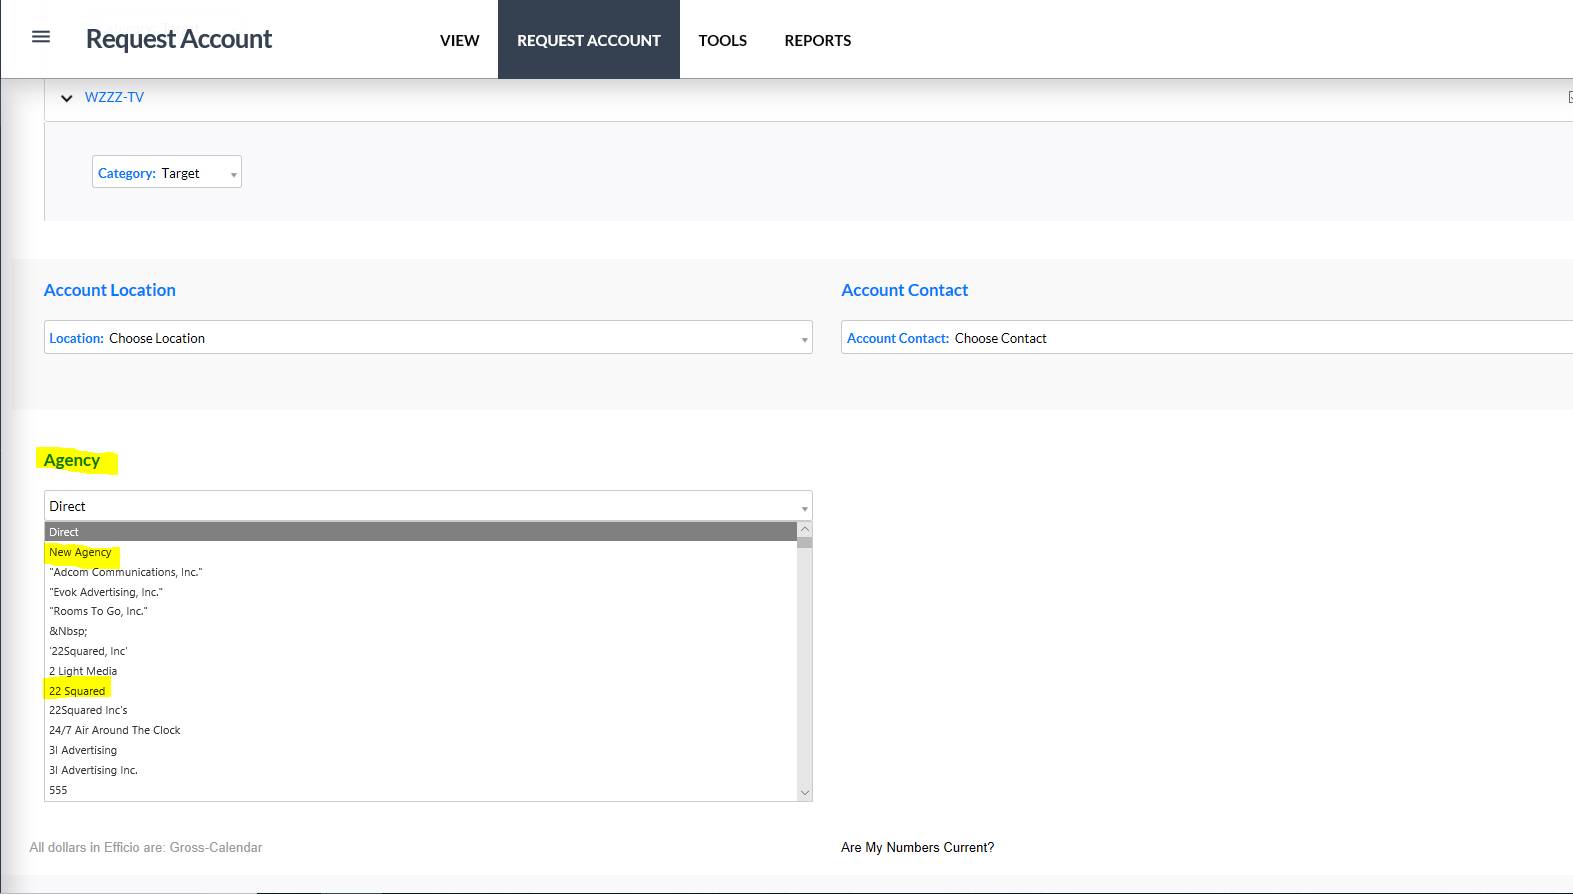Open the TOOLS menu
Viewport: 1573px width, 894px height.
click(723, 40)
